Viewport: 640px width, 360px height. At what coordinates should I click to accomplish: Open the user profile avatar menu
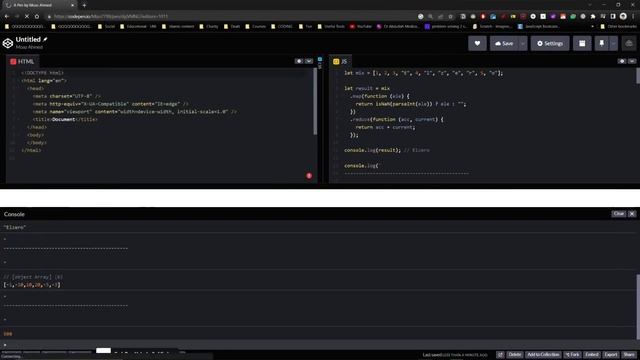tap(629, 43)
